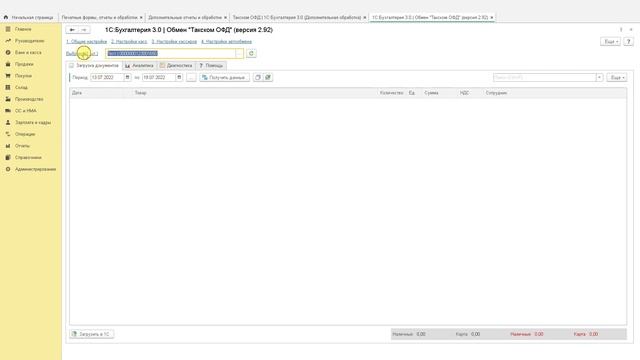The width and height of the screenshot is (640, 360).
Task: Open calendar for the period start date
Action: 127,77
